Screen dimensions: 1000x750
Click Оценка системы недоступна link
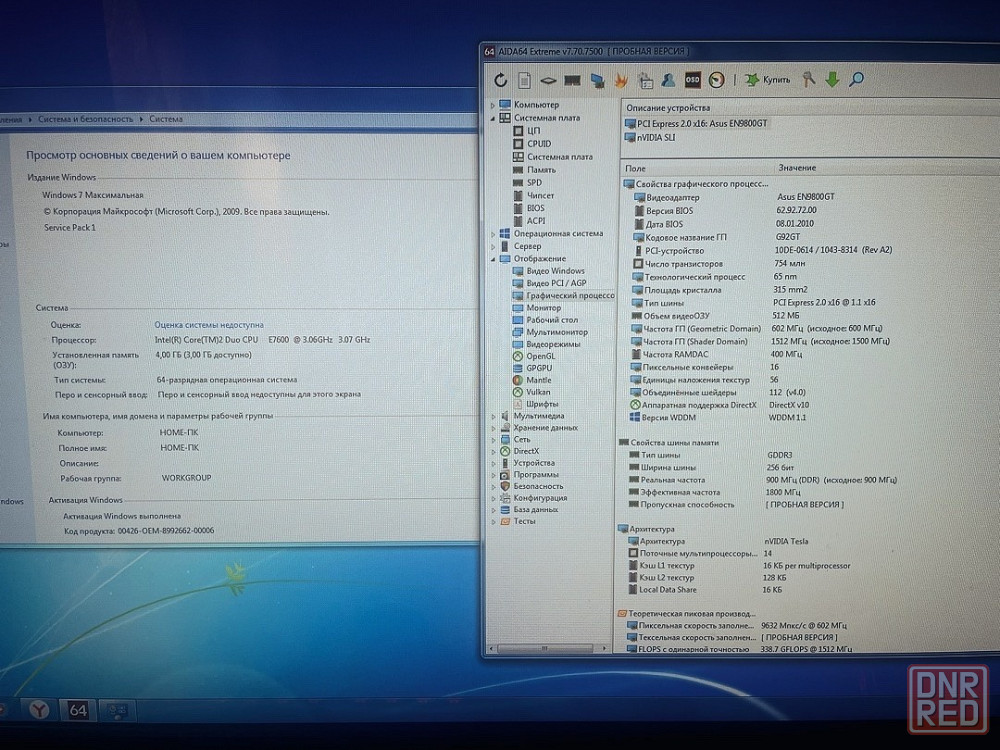(x=209, y=325)
